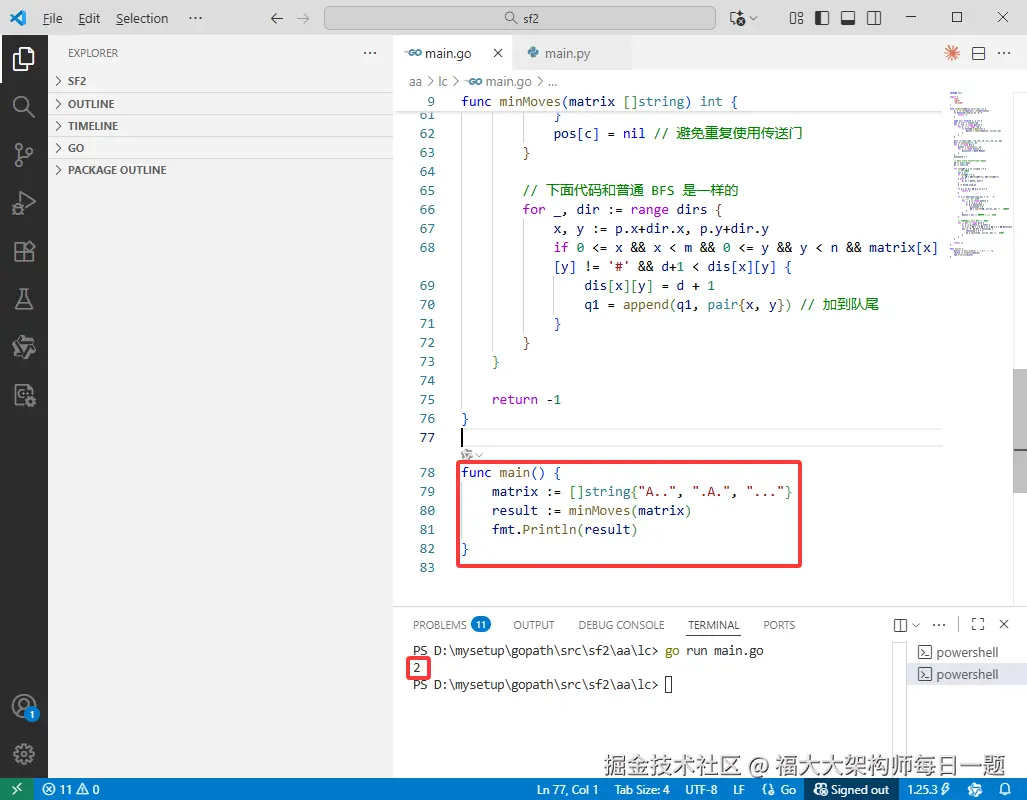Viewport: 1027px width, 800px height.
Task: Split the editor layout
Action: click(979, 54)
